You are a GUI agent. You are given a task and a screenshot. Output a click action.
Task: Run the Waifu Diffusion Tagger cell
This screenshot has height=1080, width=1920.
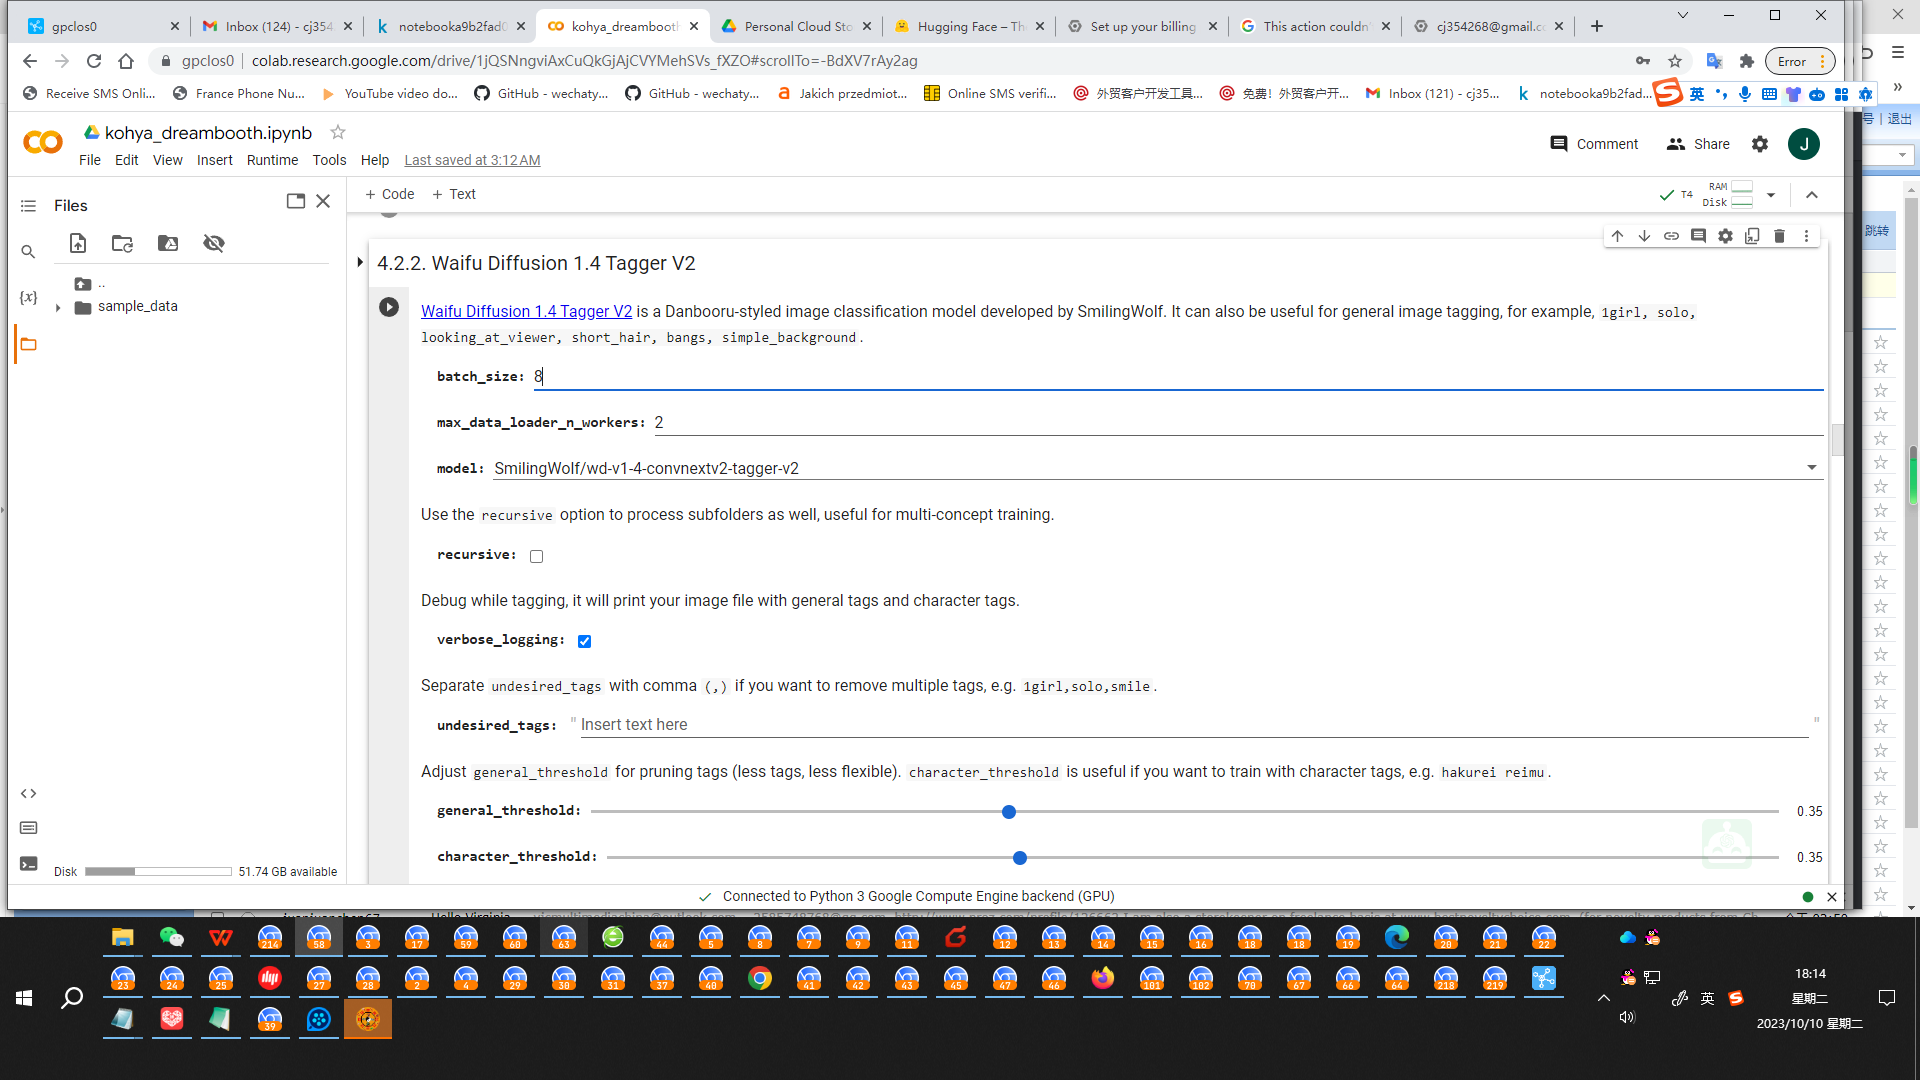click(x=389, y=307)
